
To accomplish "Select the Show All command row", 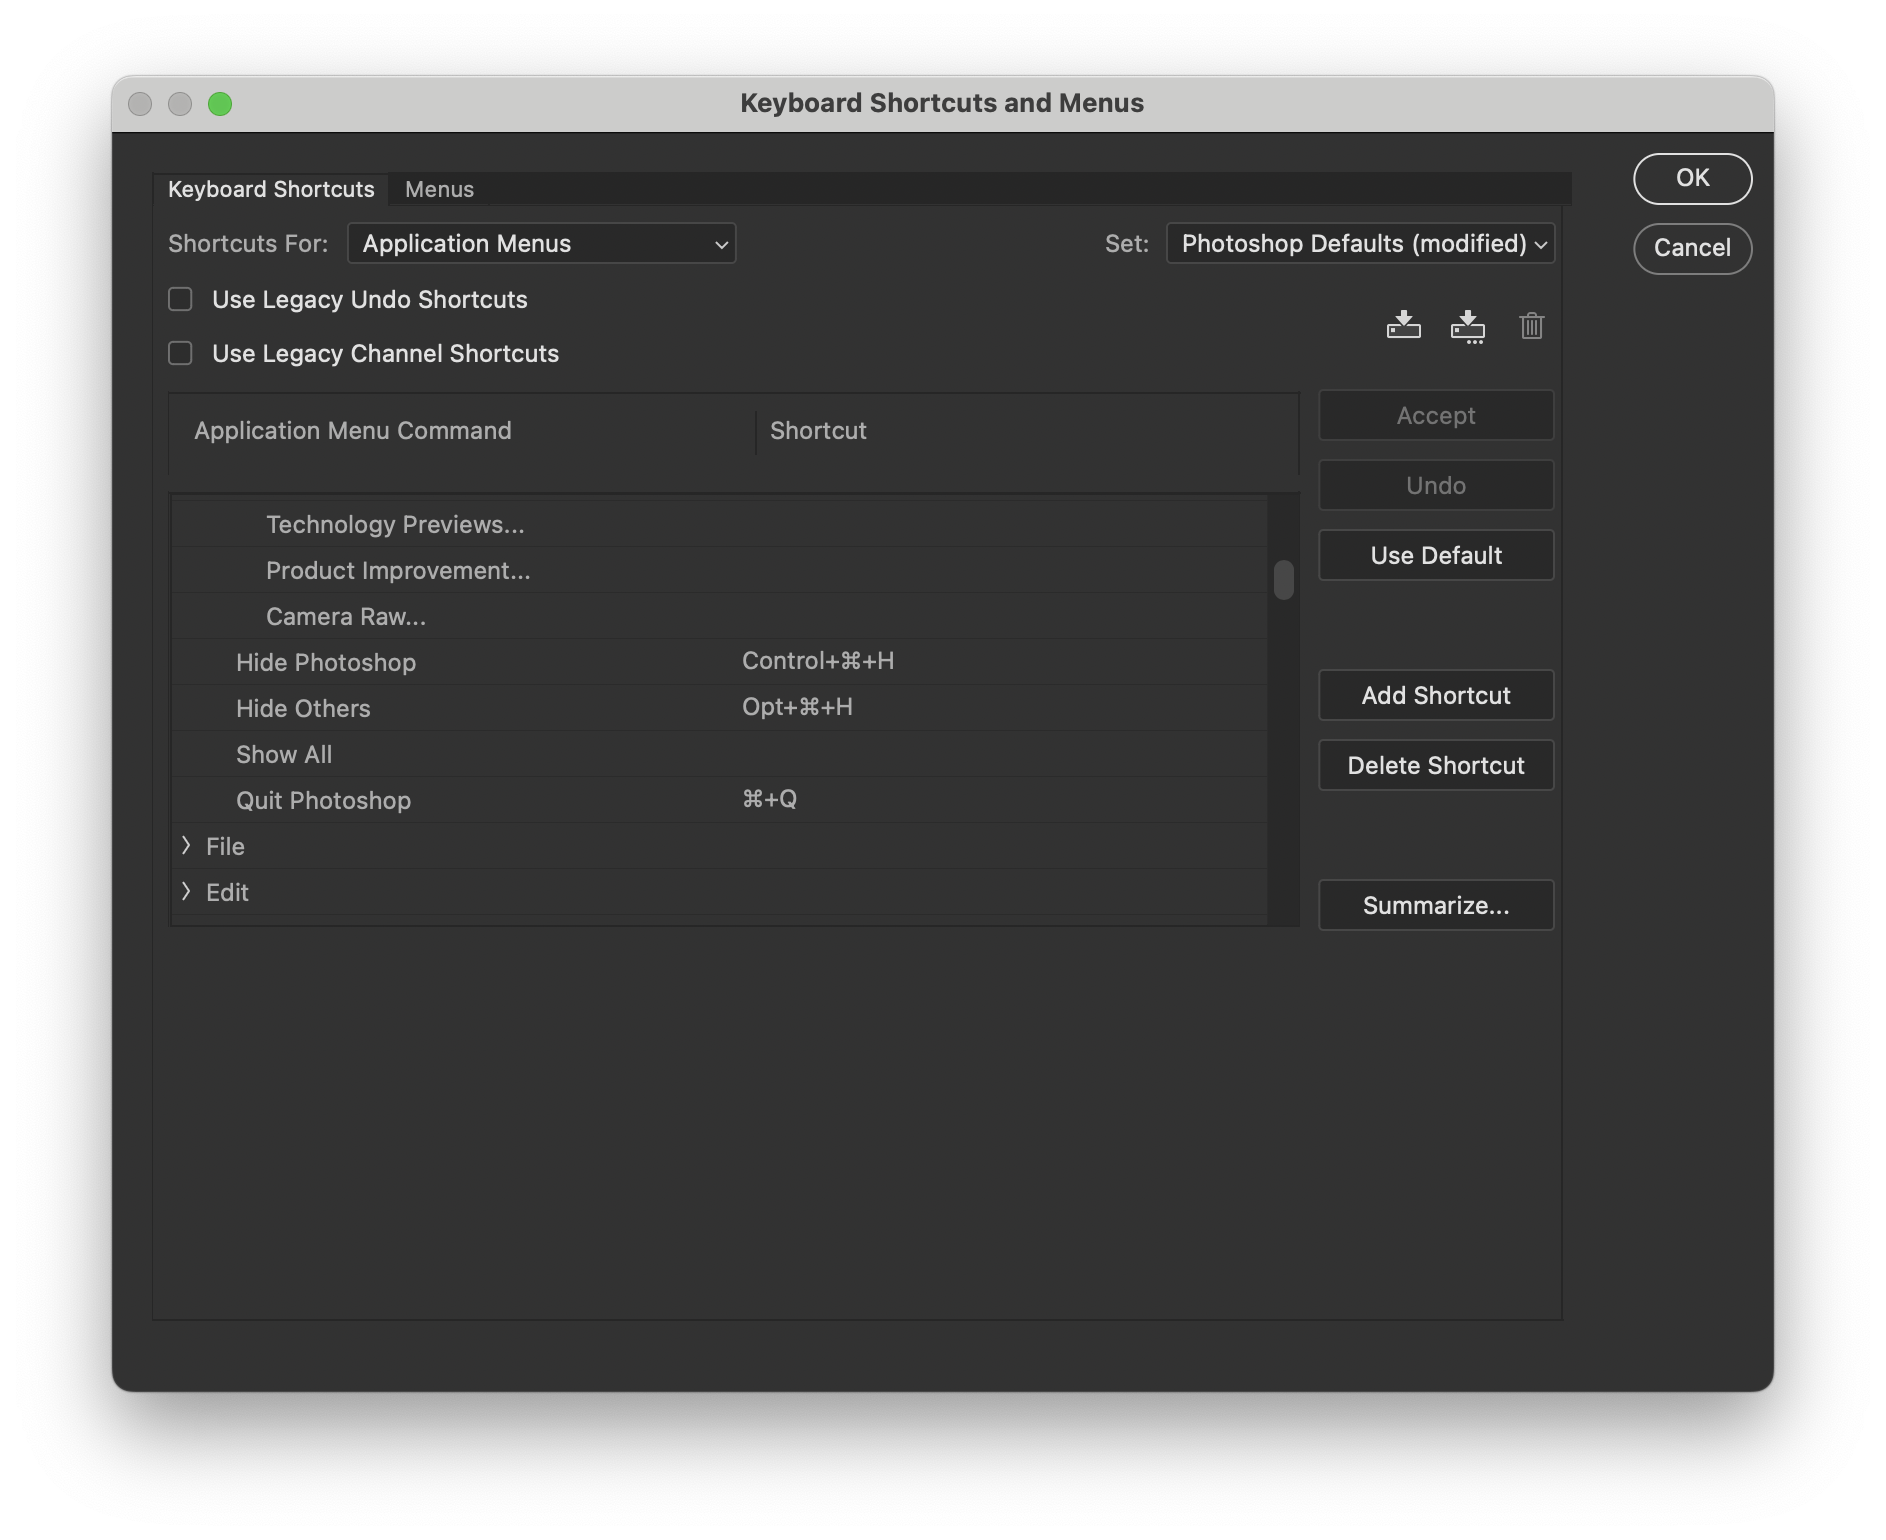I will click(720, 754).
